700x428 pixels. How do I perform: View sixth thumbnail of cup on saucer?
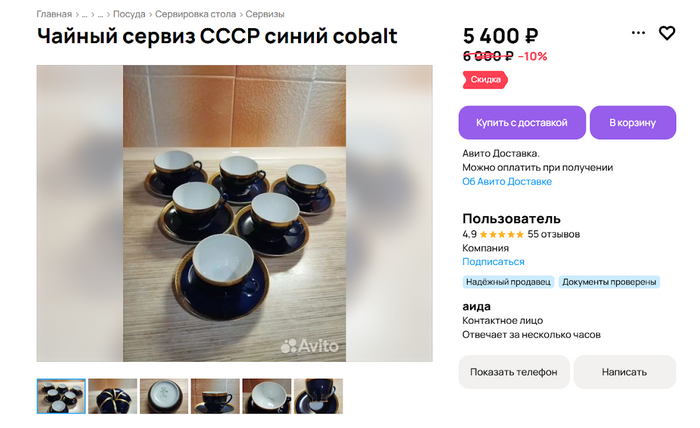pyautogui.click(x=318, y=396)
